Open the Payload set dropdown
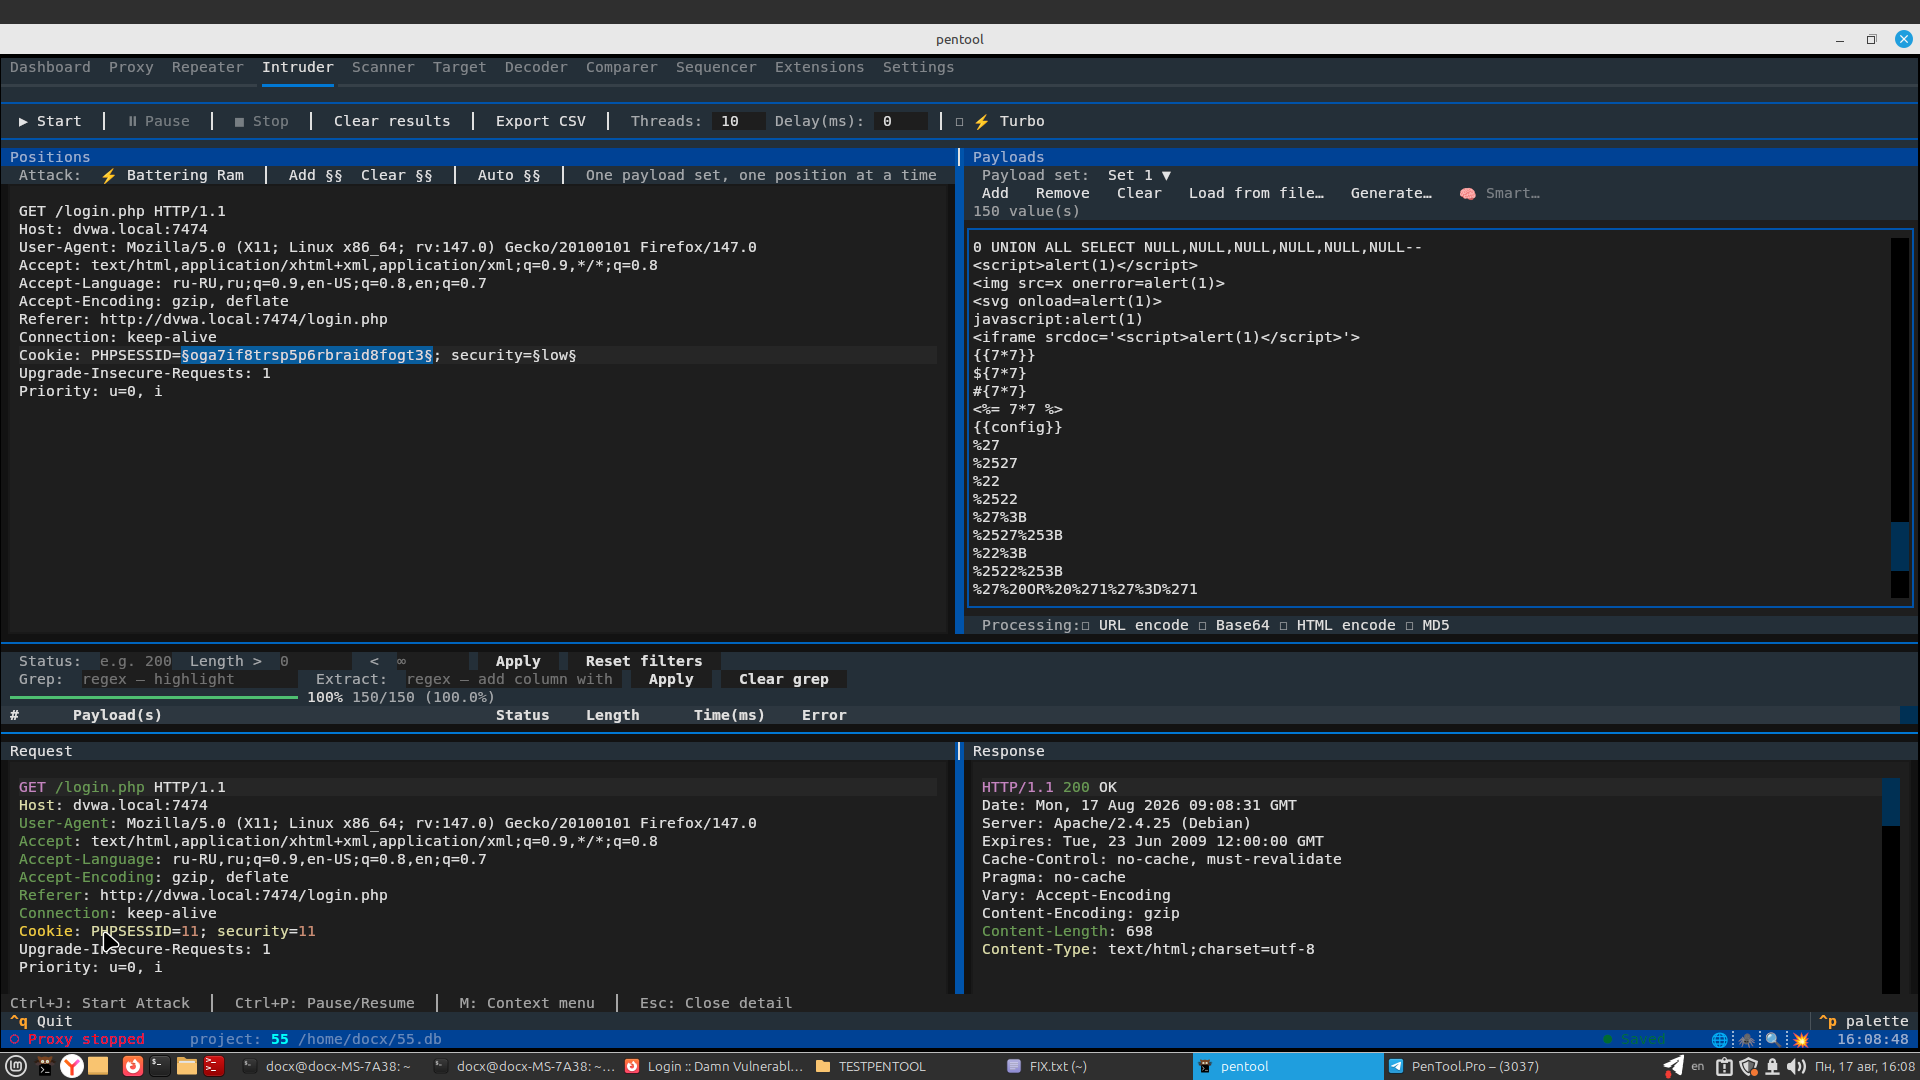 pyautogui.click(x=1139, y=175)
